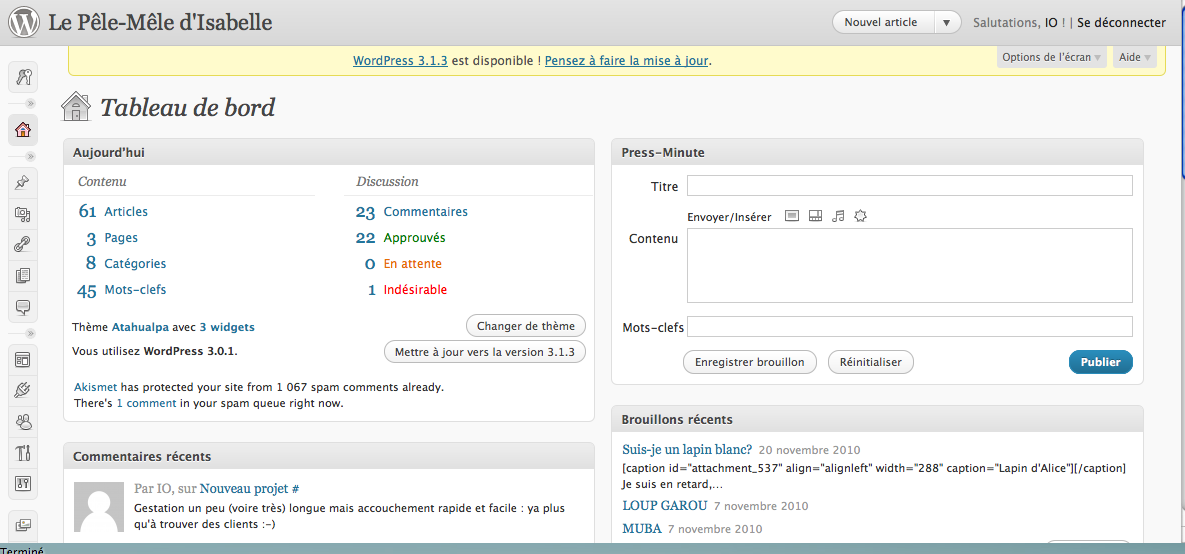This screenshot has width=1185, height=554.
Task: Open the Users icon in sidebar
Action: (23, 421)
